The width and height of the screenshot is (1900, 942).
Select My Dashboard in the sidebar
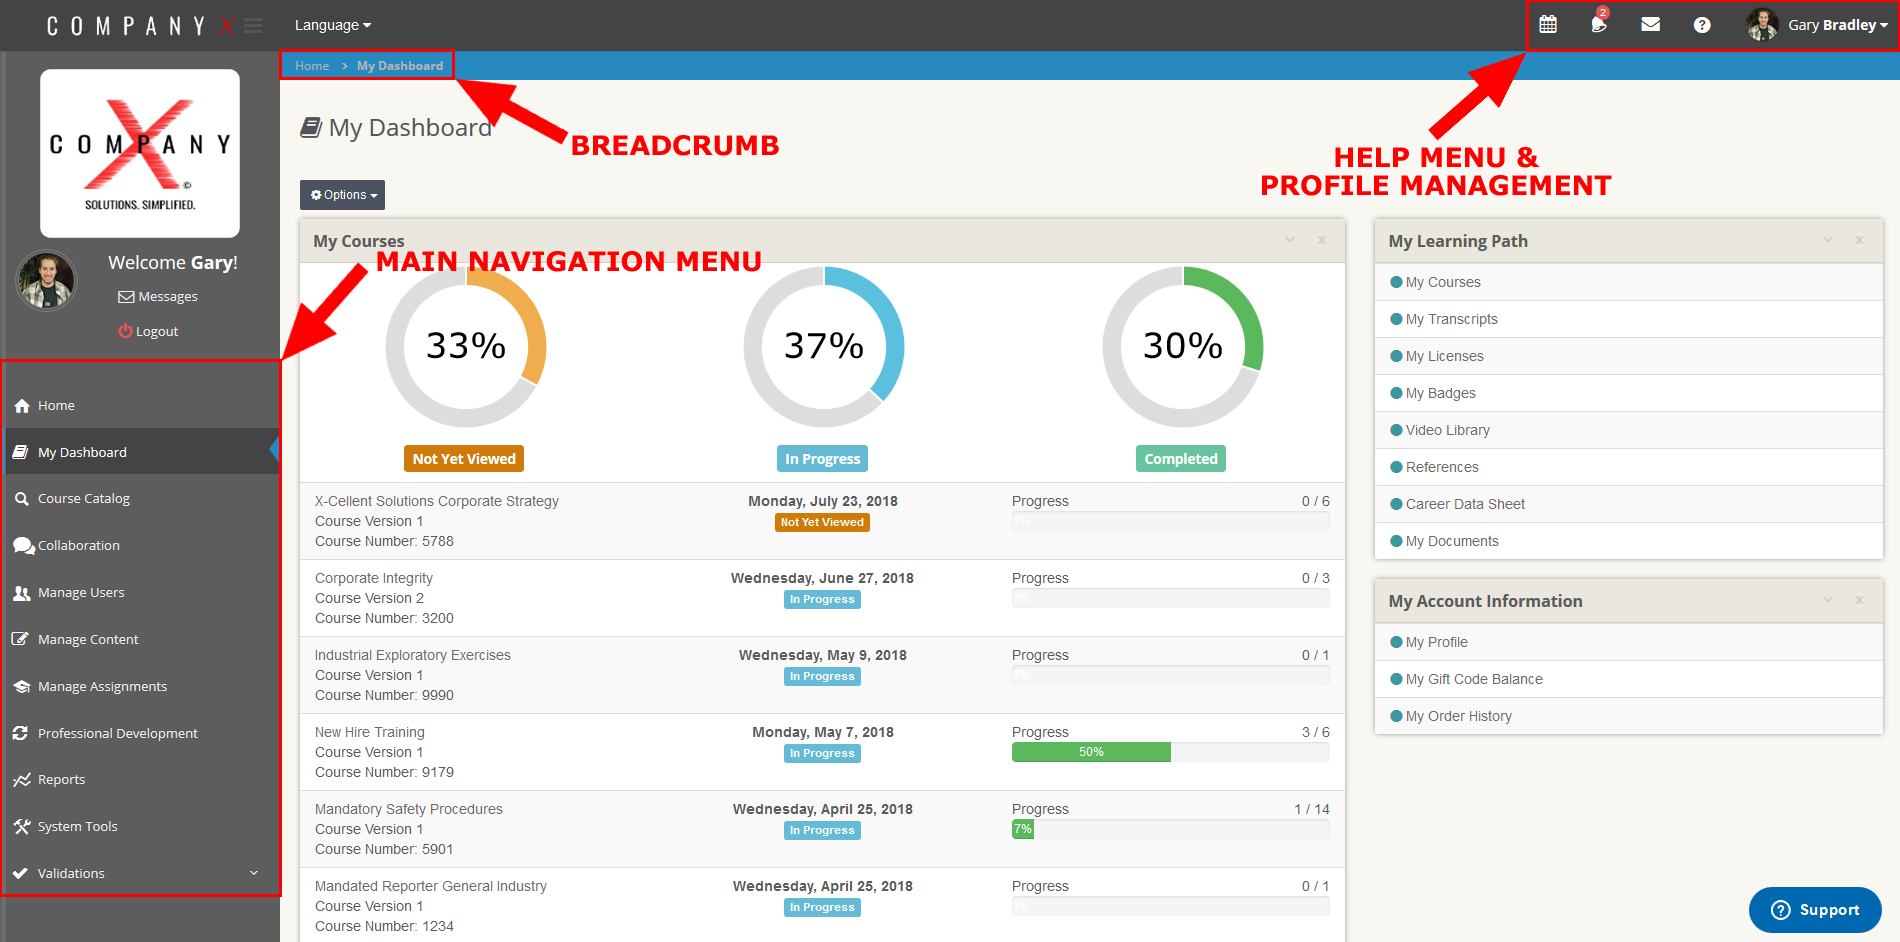click(x=80, y=451)
